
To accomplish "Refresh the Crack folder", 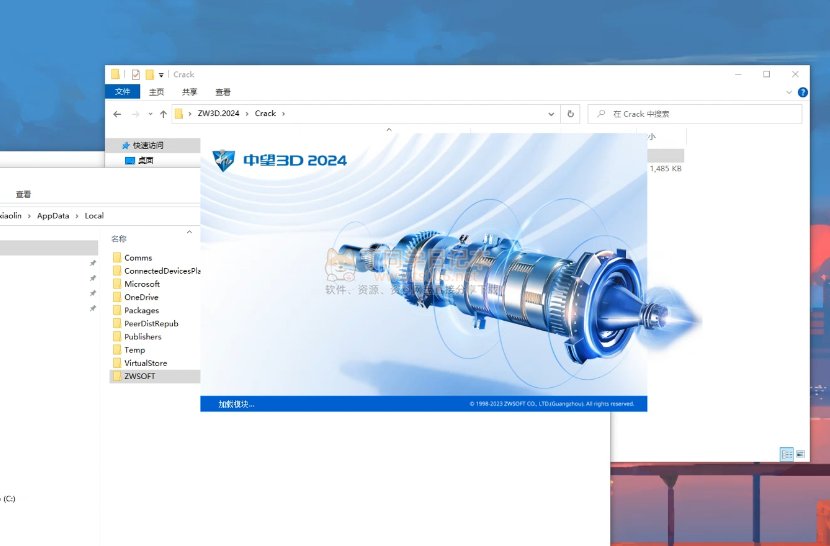I will pos(570,114).
